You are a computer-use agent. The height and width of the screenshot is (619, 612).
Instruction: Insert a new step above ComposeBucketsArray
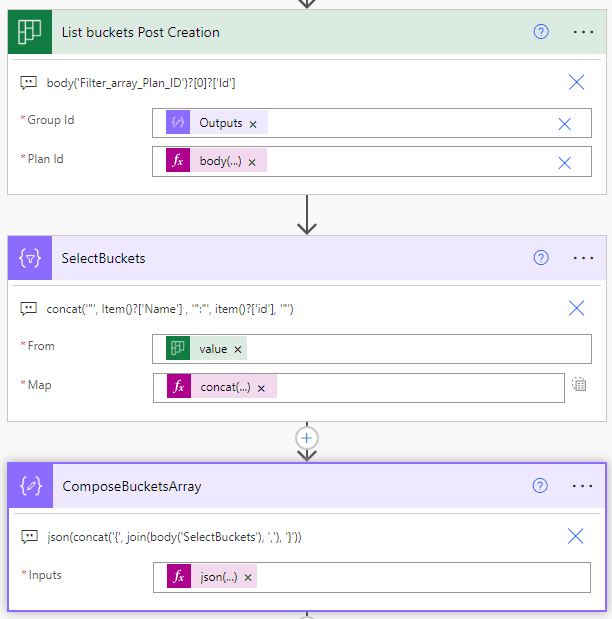click(307, 438)
